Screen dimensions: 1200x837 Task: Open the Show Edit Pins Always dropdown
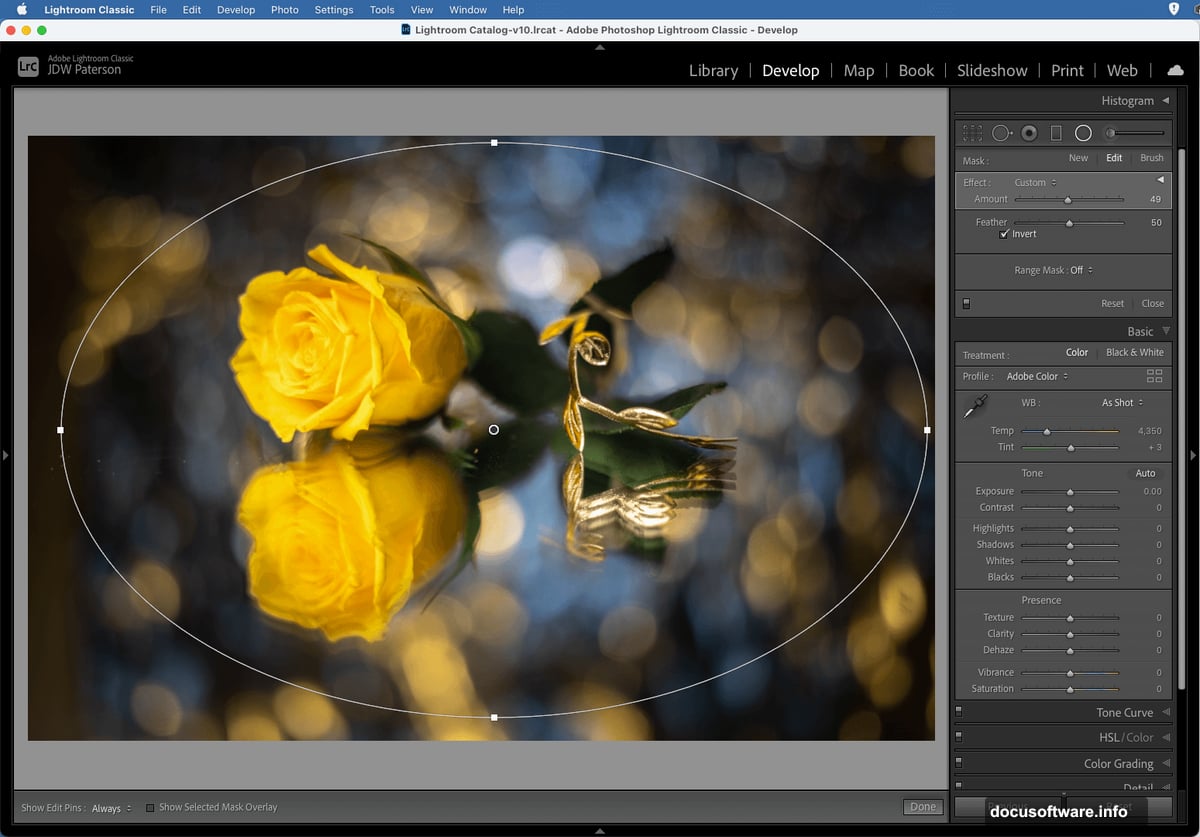click(x=110, y=807)
